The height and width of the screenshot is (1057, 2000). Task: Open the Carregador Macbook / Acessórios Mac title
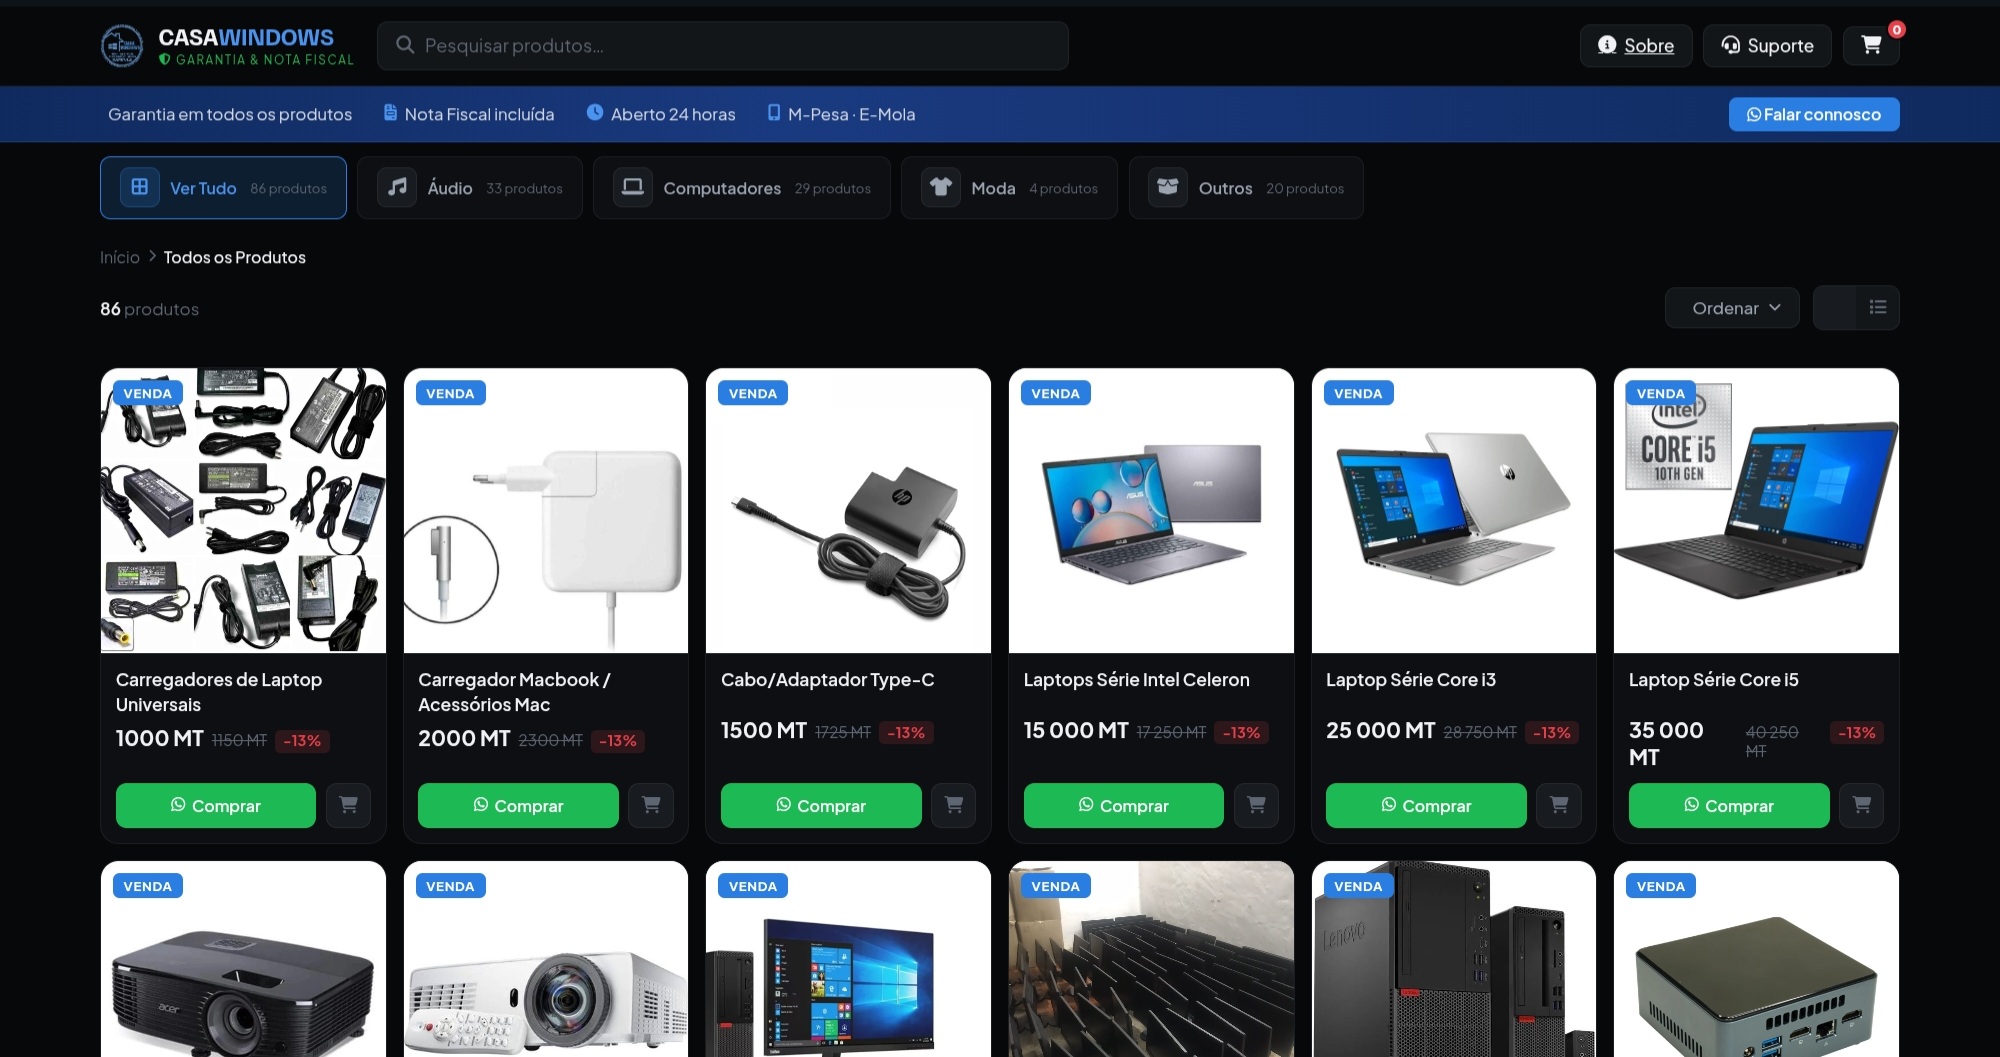click(x=514, y=692)
